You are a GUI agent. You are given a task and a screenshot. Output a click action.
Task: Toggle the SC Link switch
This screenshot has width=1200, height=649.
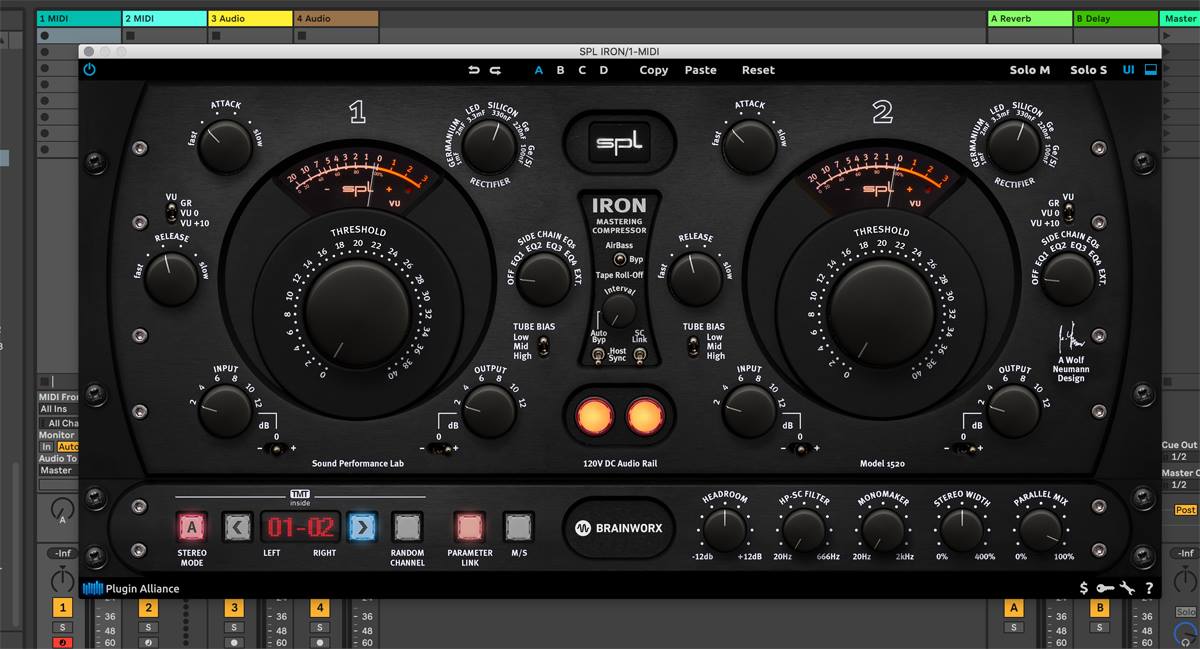(640, 355)
